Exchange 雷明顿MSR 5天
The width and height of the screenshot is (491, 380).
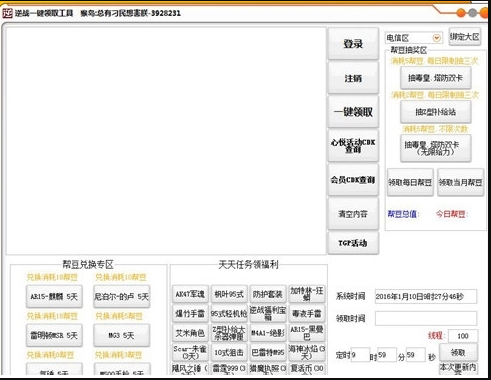(54, 335)
